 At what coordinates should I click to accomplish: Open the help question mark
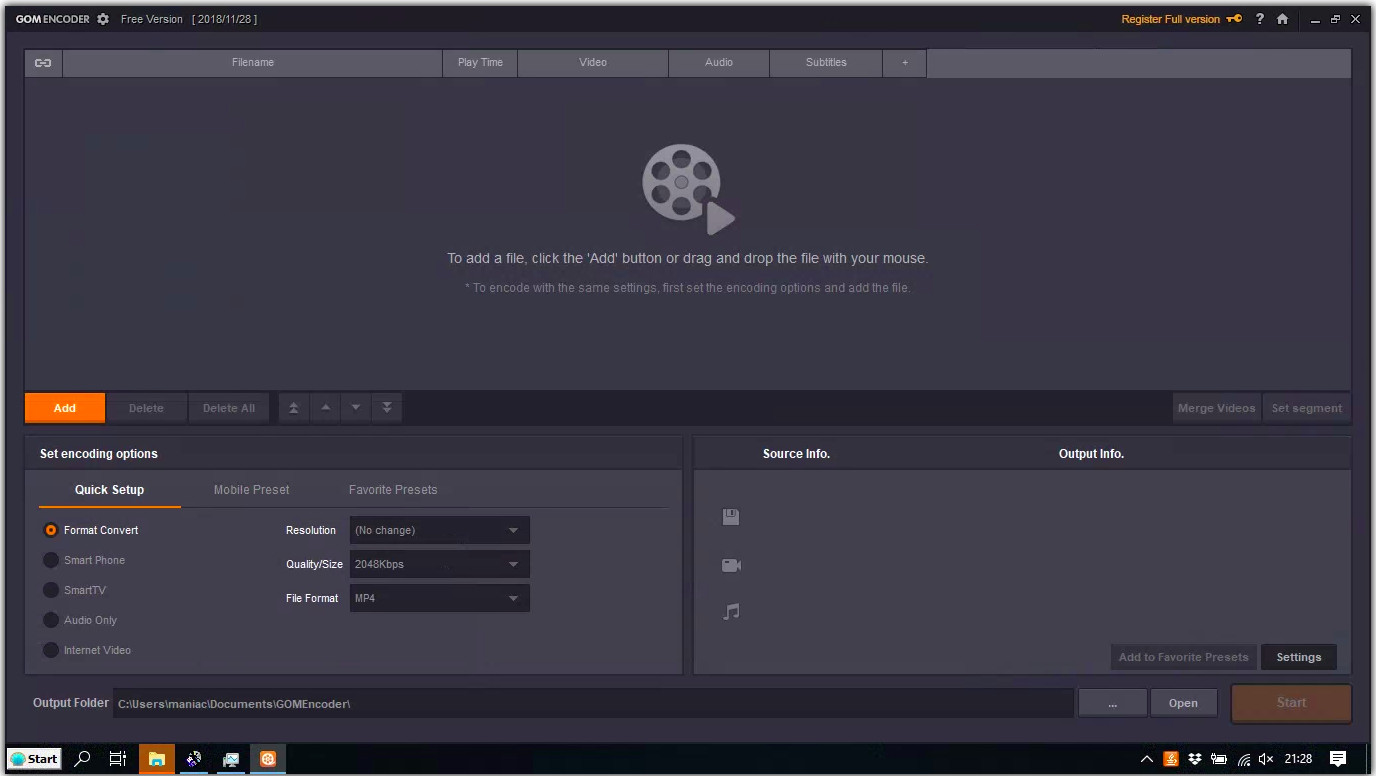(1260, 19)
